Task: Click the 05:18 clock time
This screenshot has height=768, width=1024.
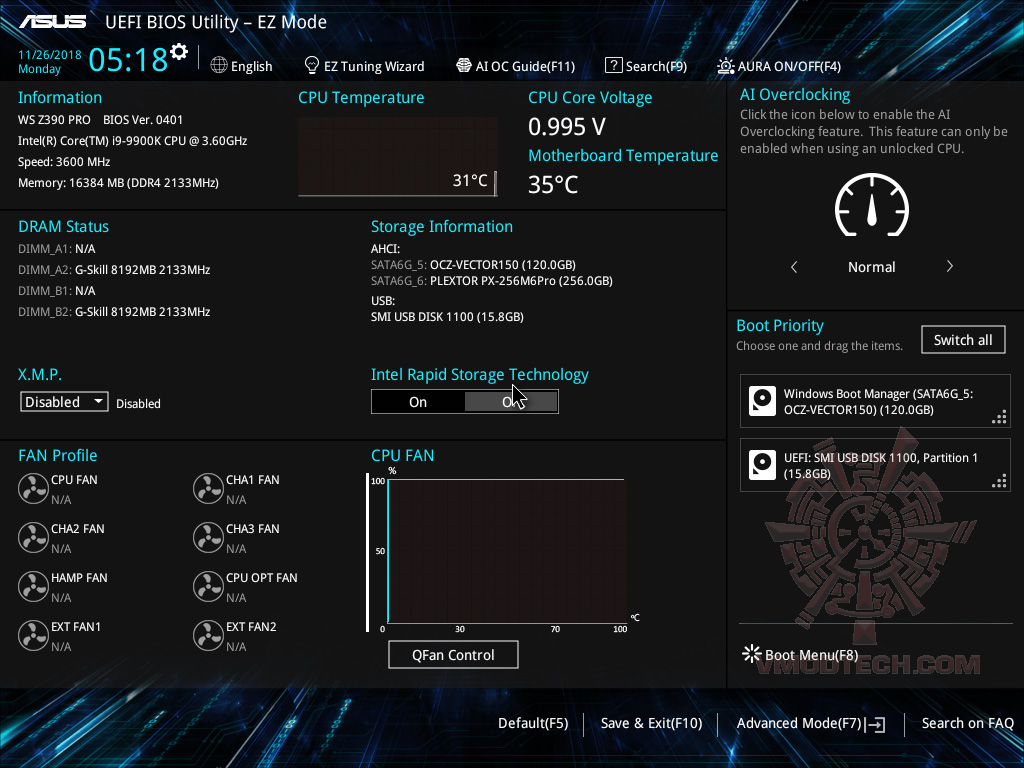Action: [128, 59]
